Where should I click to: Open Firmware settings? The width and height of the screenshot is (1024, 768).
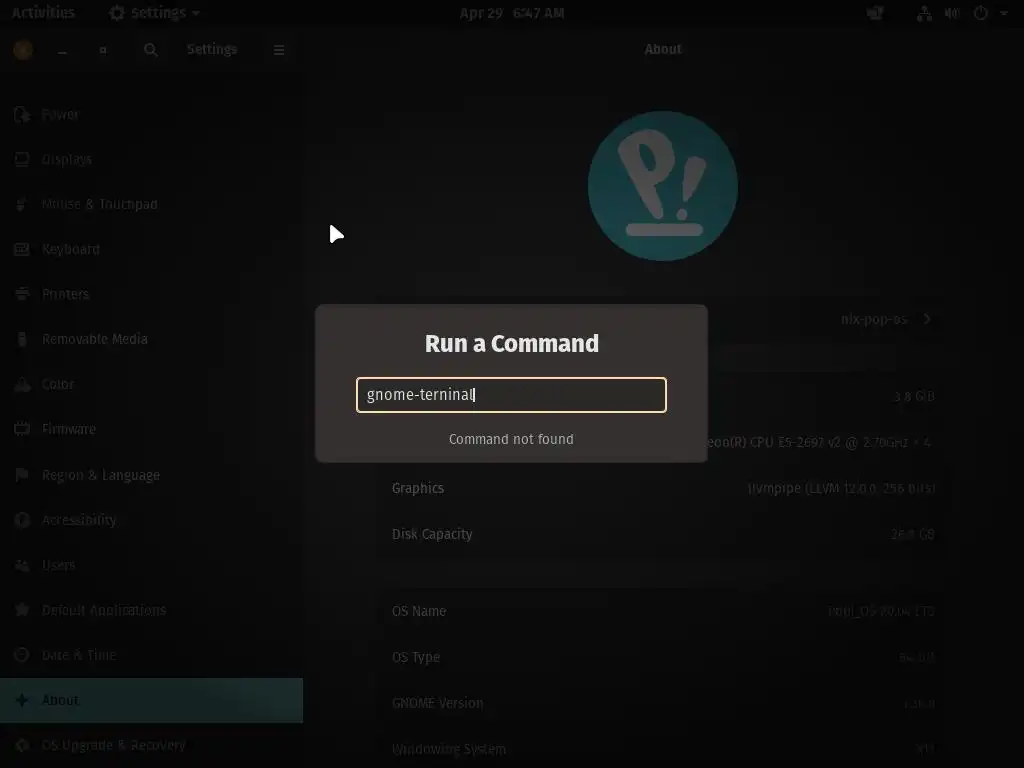click(152, 429)
